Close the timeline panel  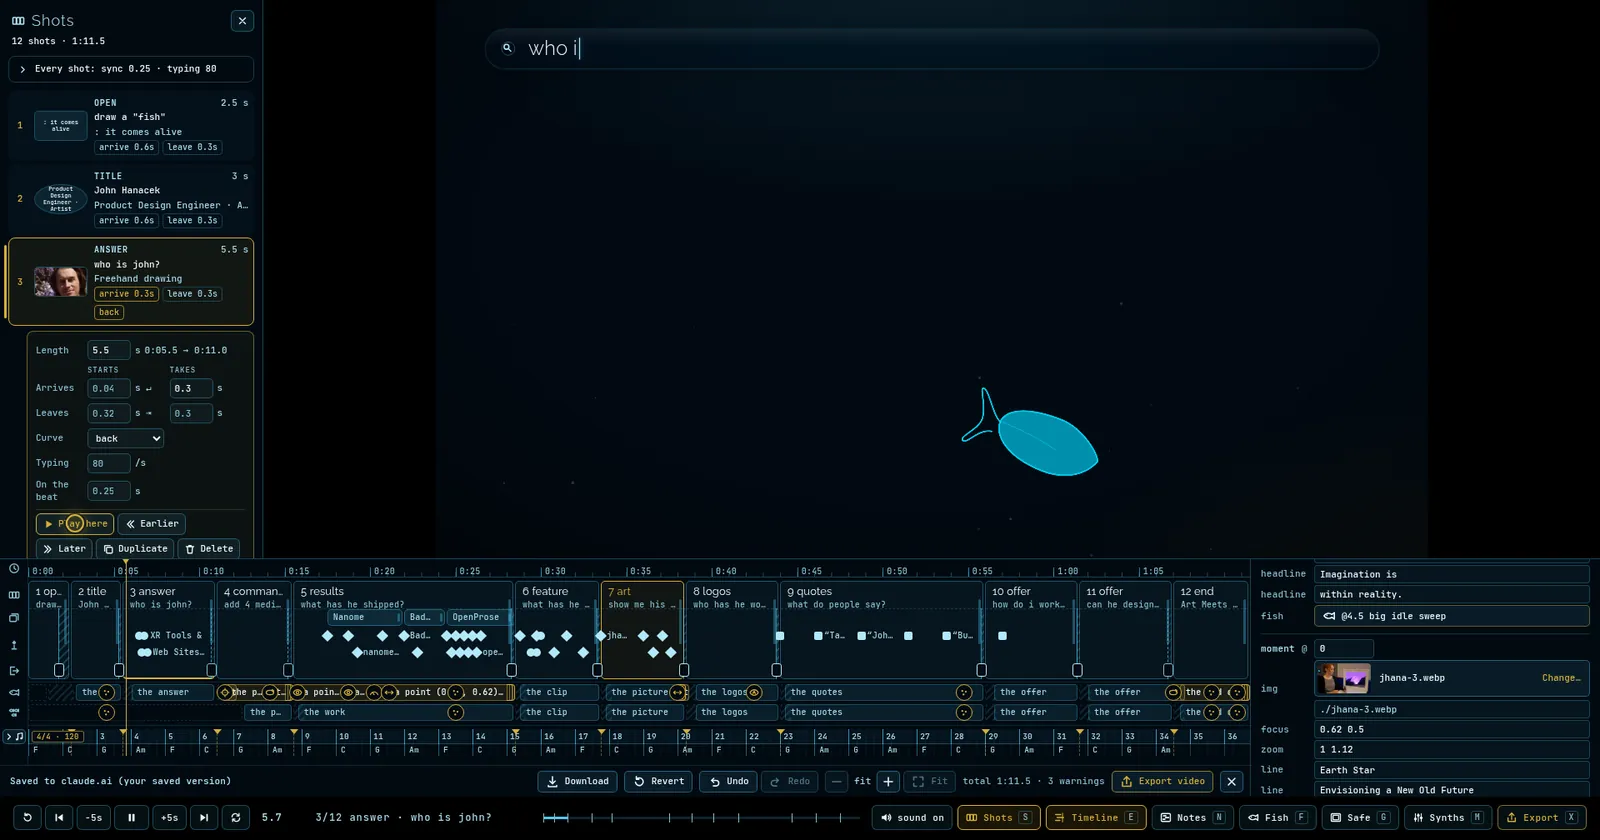pos(1232,781)
